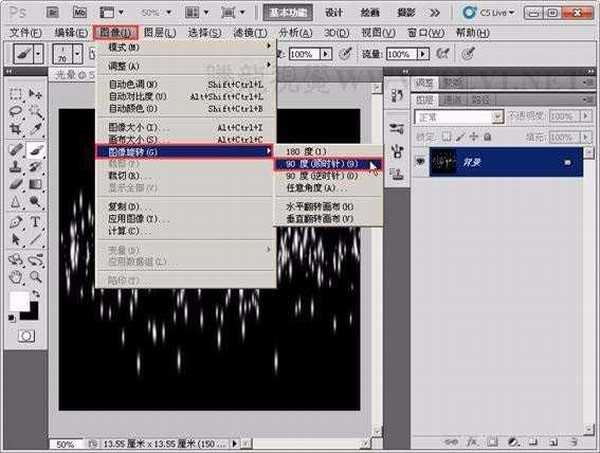600x453 pixels.
Task: Click the 基本功能 workspace button
Action: (x=290, y=12)
